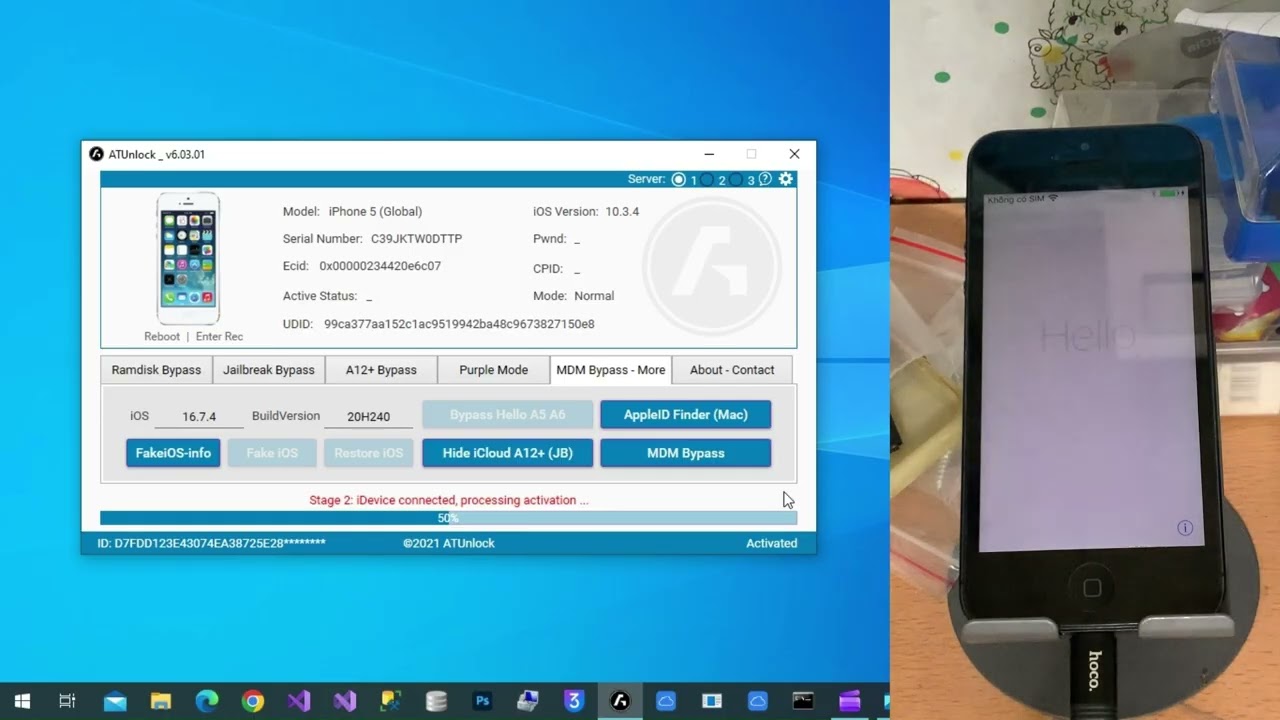Tap the iPhone home button in video
This screenshot has height=720, width=1280.
1092,588
